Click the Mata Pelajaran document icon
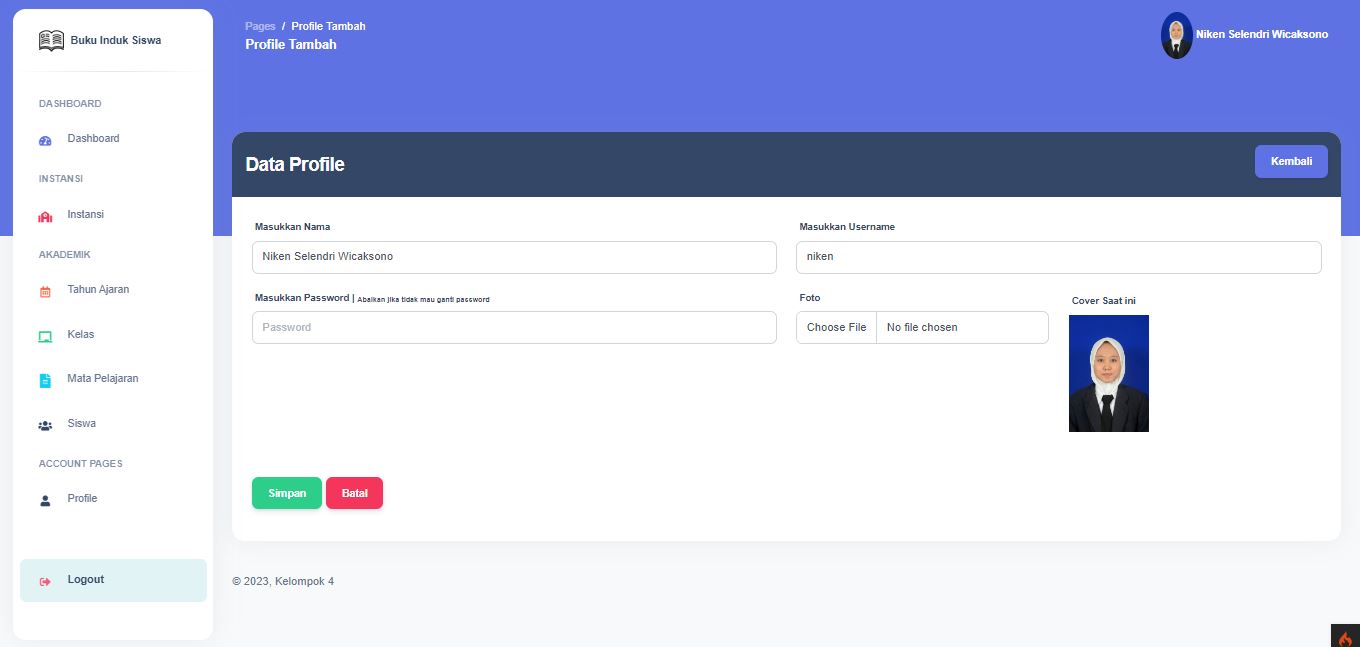Image resolution: width=1360 pixels, height=647 pixels. (x=45, y=381)
